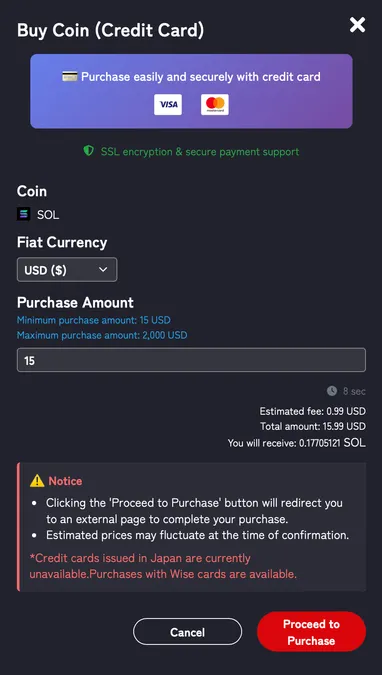Image resolution: width=382 pixels, height=675 pixels.
Task: Click the green SSL shield icon
Action: 89,151
